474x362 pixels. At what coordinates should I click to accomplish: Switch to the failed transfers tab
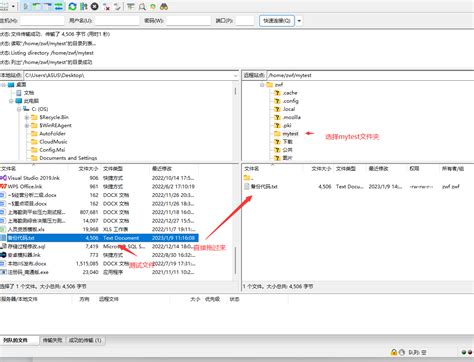pos(52,340)
